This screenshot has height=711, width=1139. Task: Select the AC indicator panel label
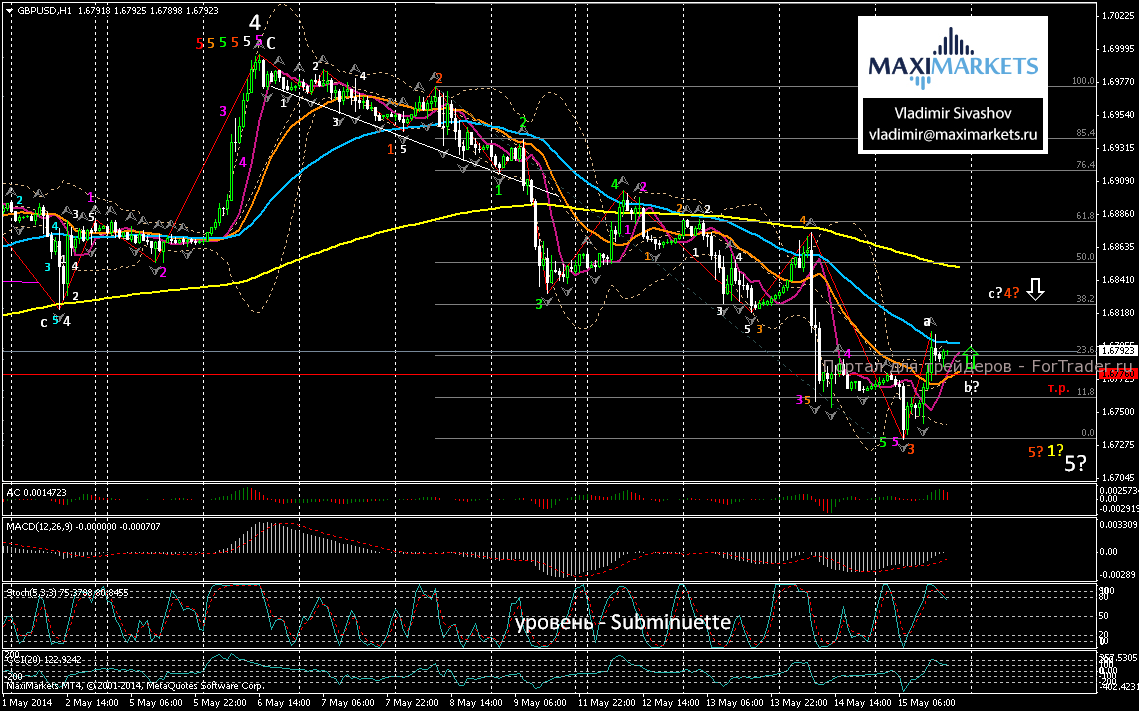click(36, 493)
